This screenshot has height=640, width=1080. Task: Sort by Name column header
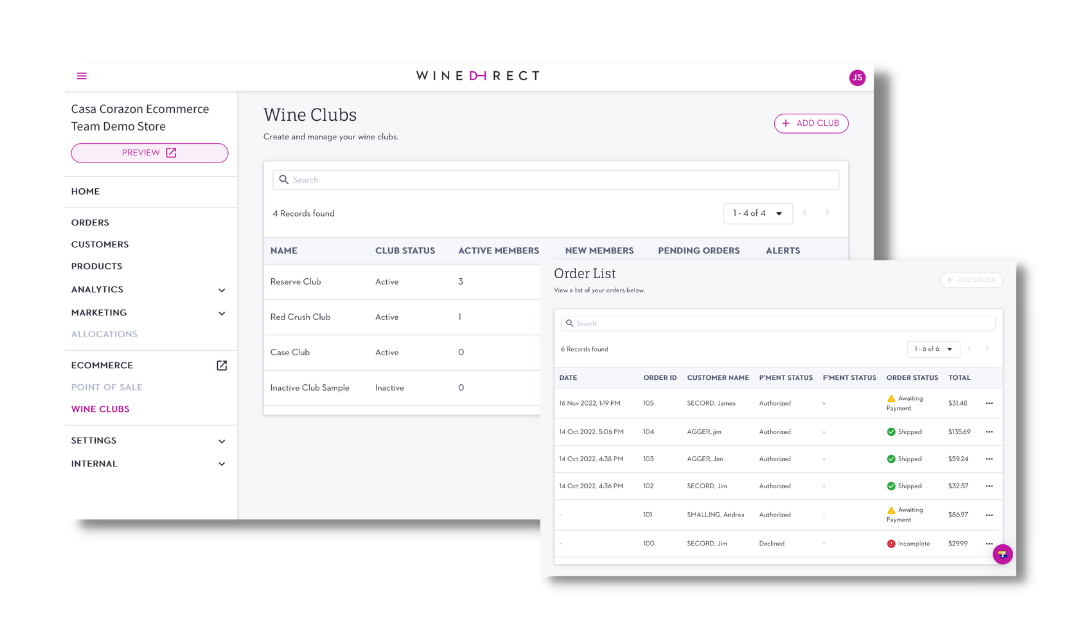(x=284, y=251)
